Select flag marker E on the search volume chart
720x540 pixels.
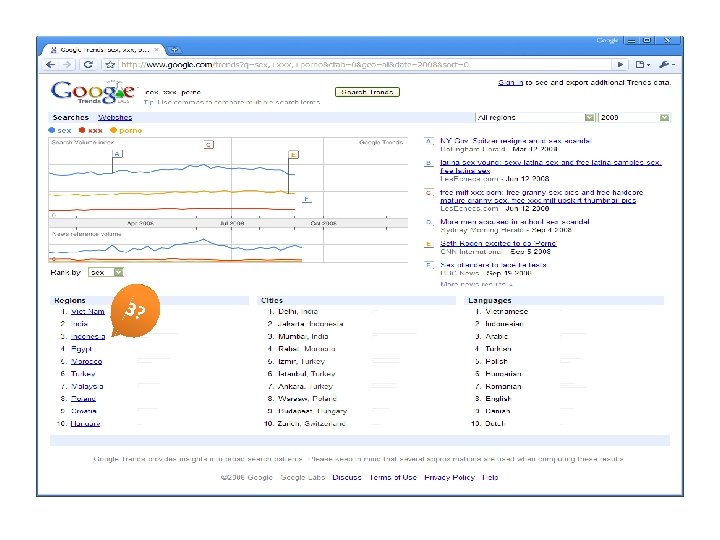(293, 155)
